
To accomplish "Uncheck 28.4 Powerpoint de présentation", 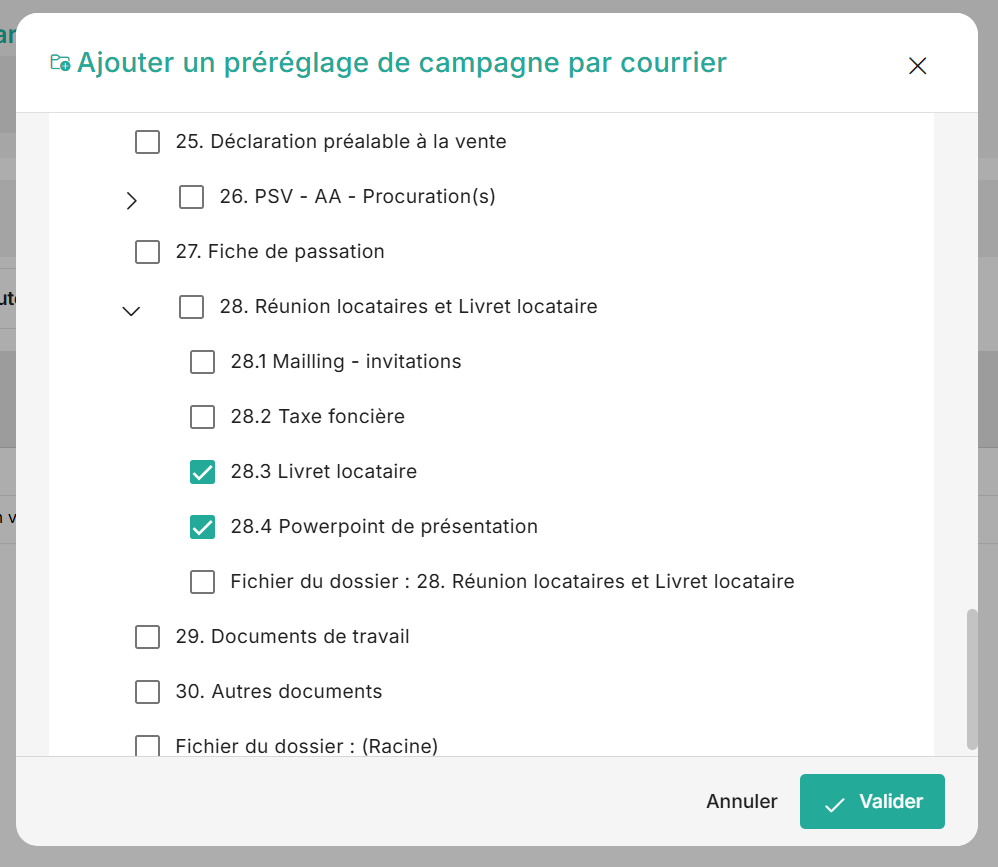I will 202,527.
